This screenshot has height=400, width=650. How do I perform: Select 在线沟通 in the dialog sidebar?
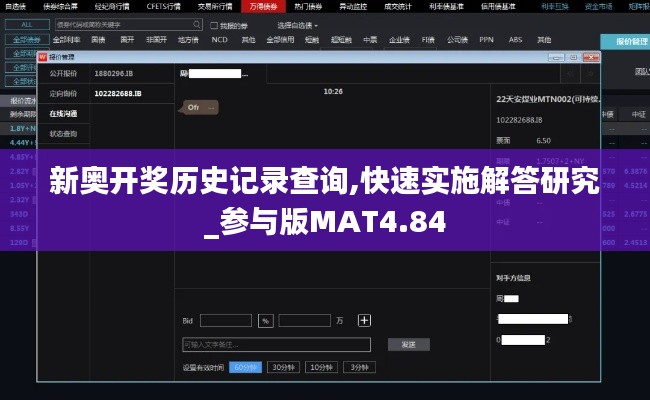point(63,114)
